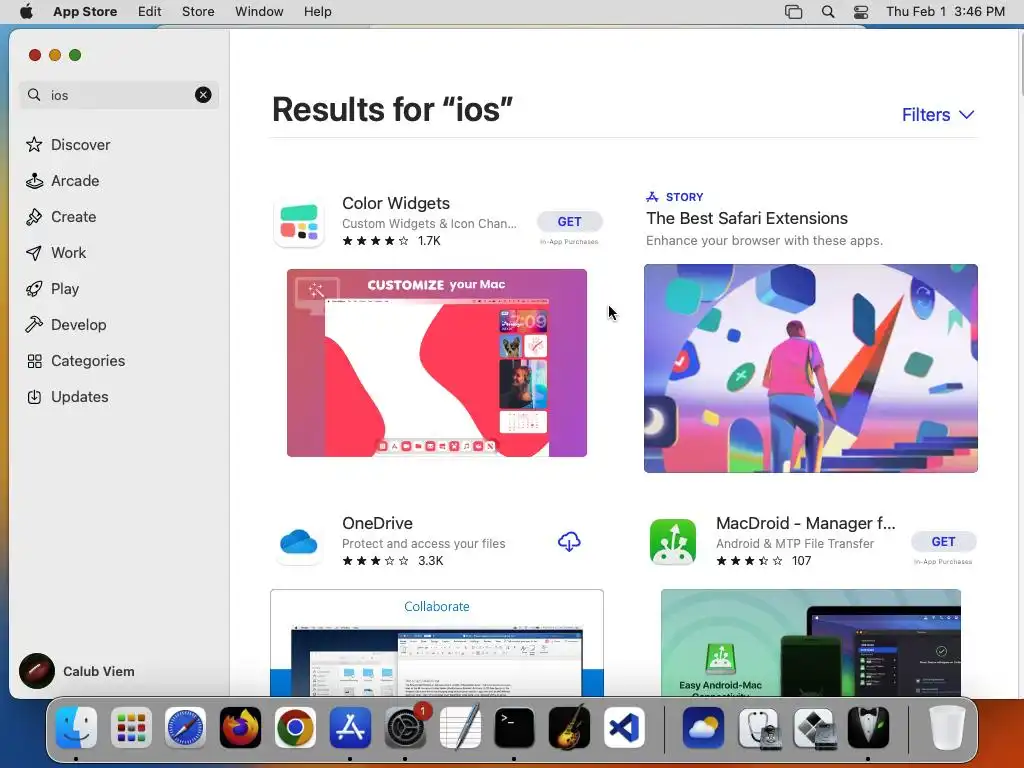
Task: Open TextEdit from the Dock
Action: click(x=460, y=728)
